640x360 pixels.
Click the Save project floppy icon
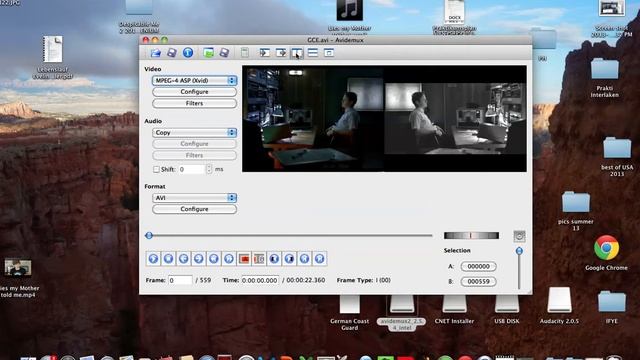point(224,53)
